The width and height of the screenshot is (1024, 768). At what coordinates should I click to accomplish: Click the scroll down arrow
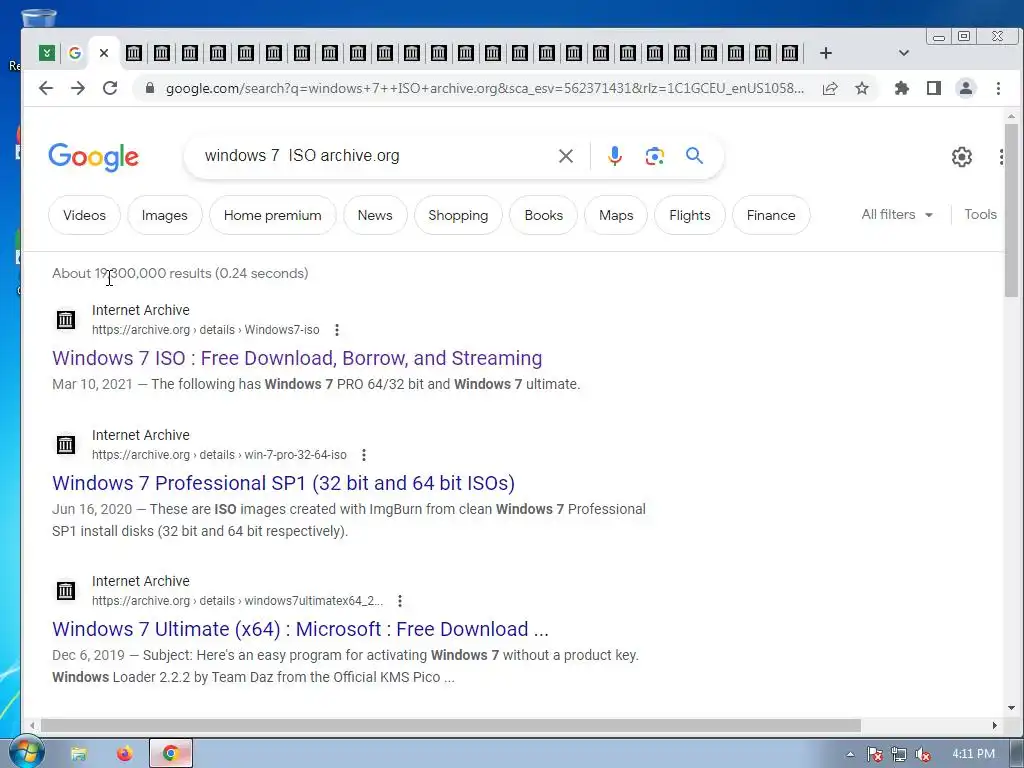[1011, 708]
